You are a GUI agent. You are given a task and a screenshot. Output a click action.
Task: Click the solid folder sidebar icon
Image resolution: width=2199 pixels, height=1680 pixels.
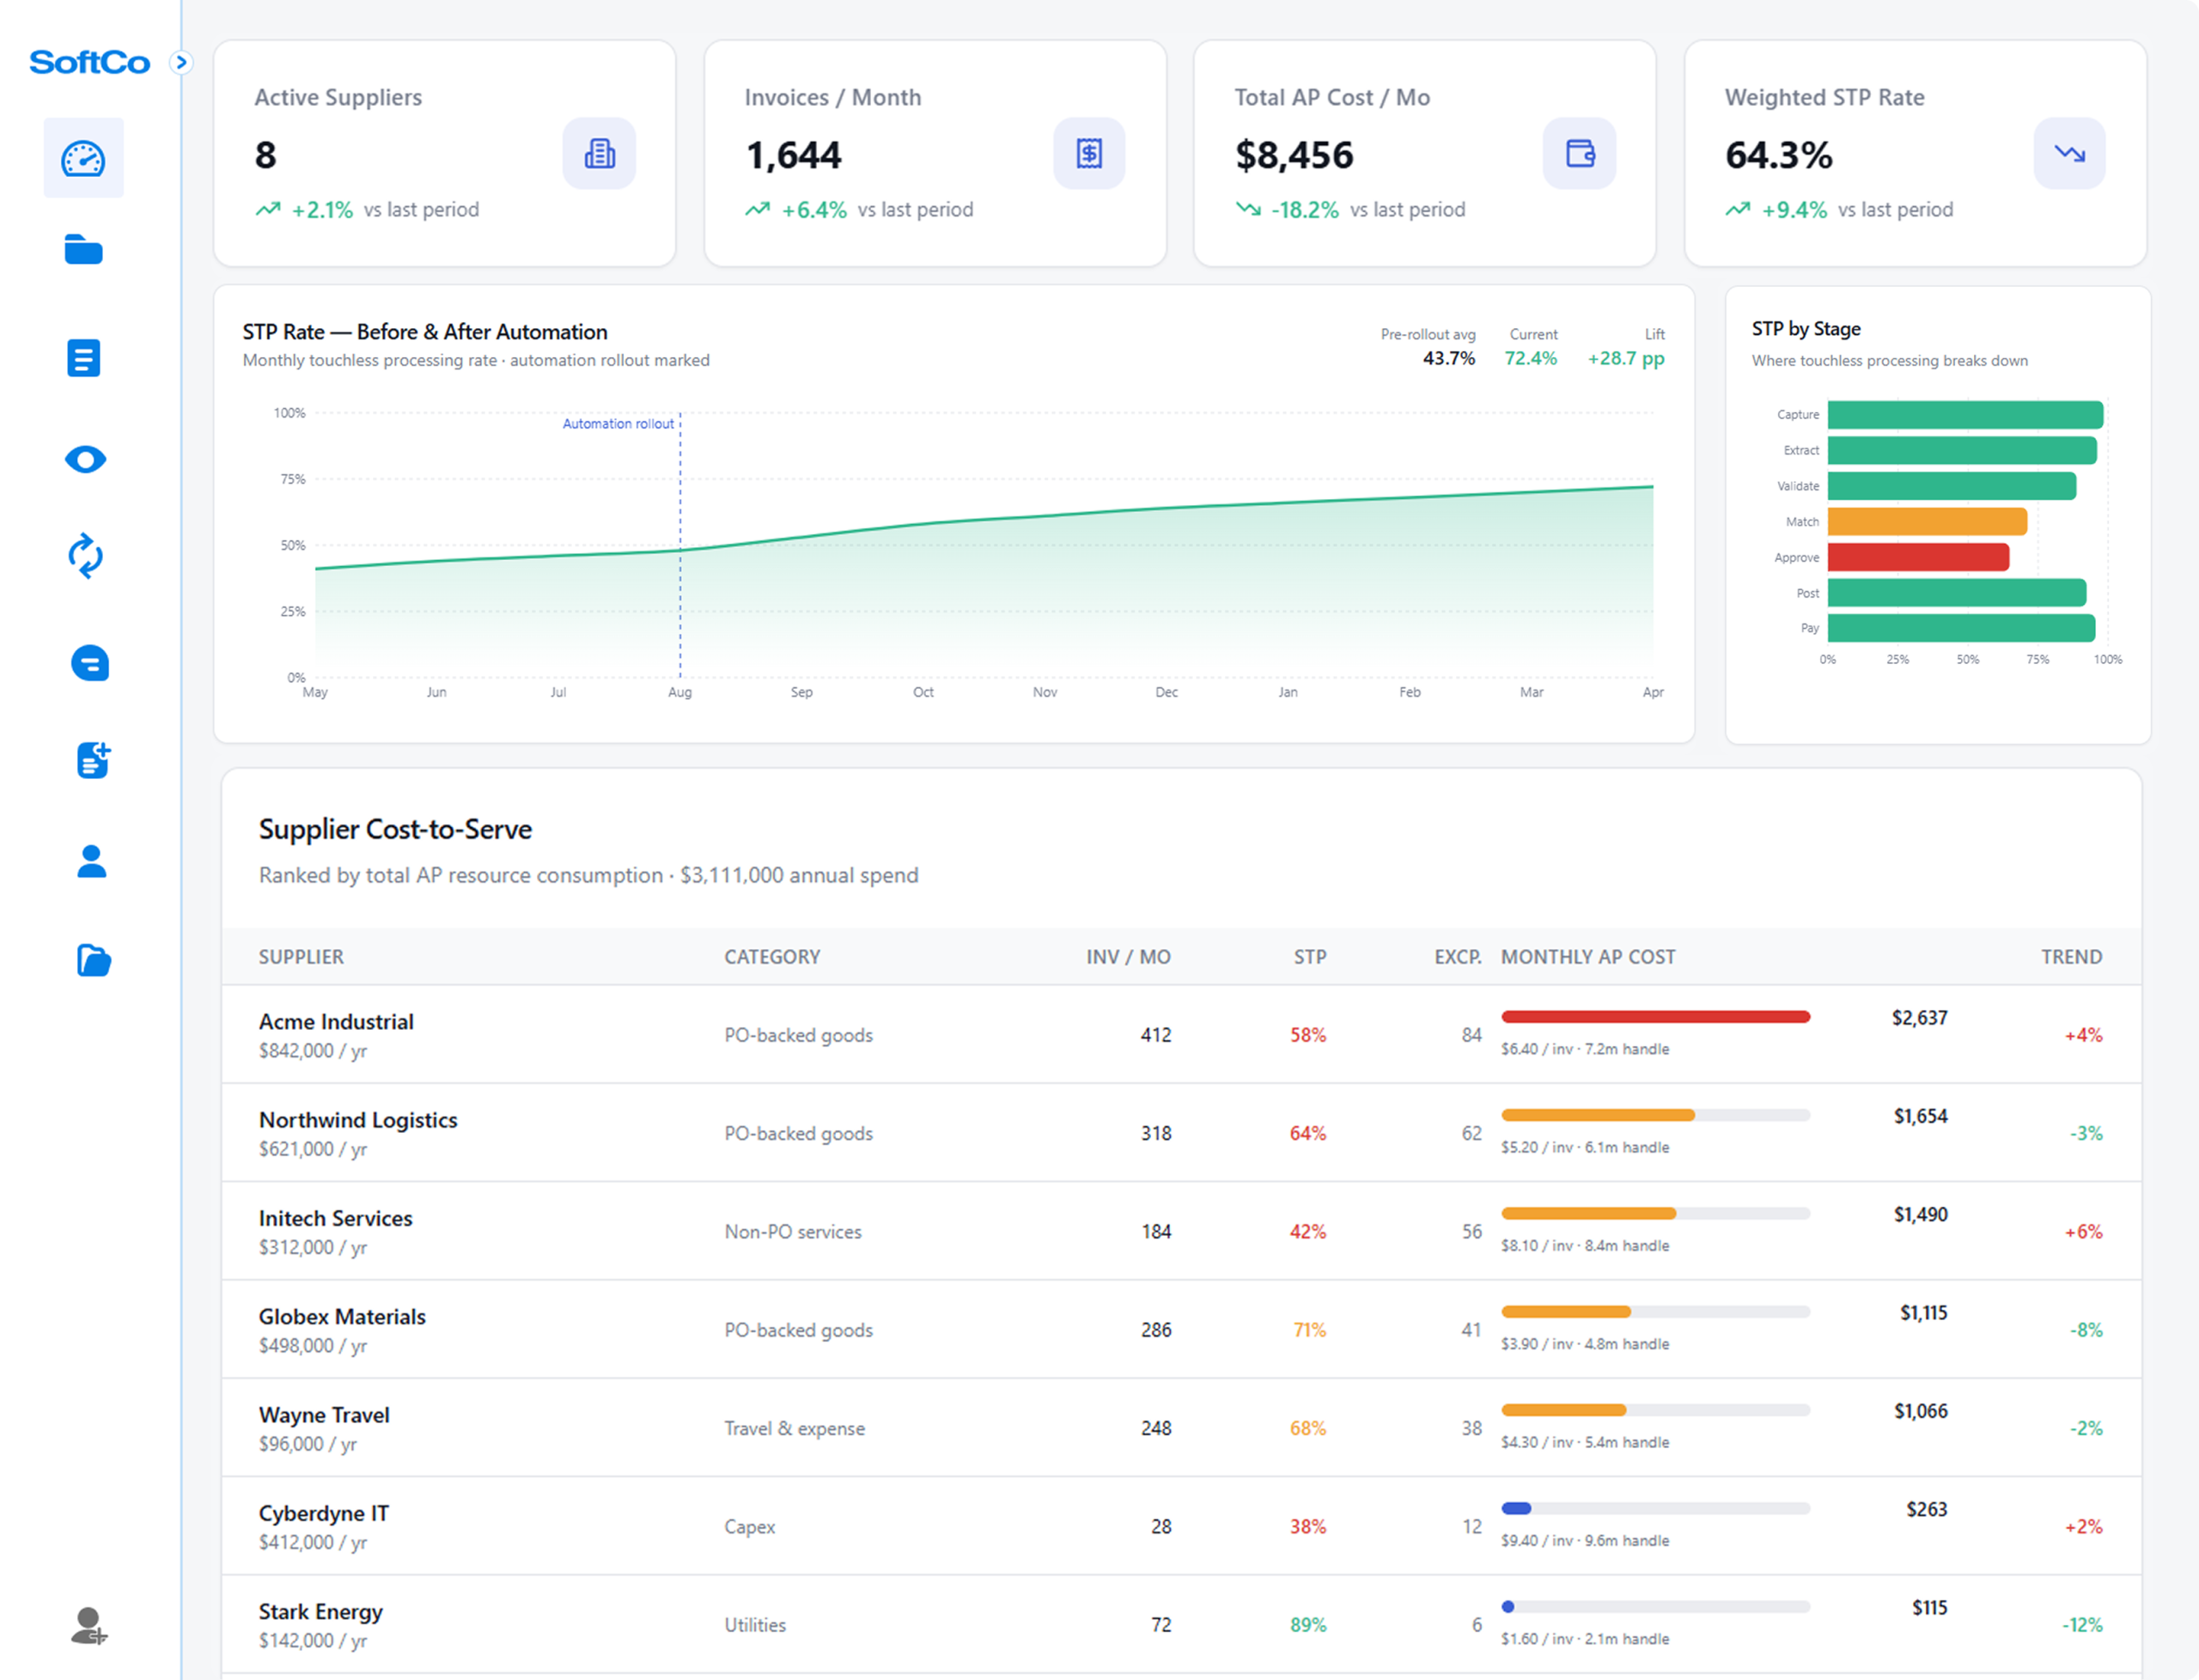84,250
